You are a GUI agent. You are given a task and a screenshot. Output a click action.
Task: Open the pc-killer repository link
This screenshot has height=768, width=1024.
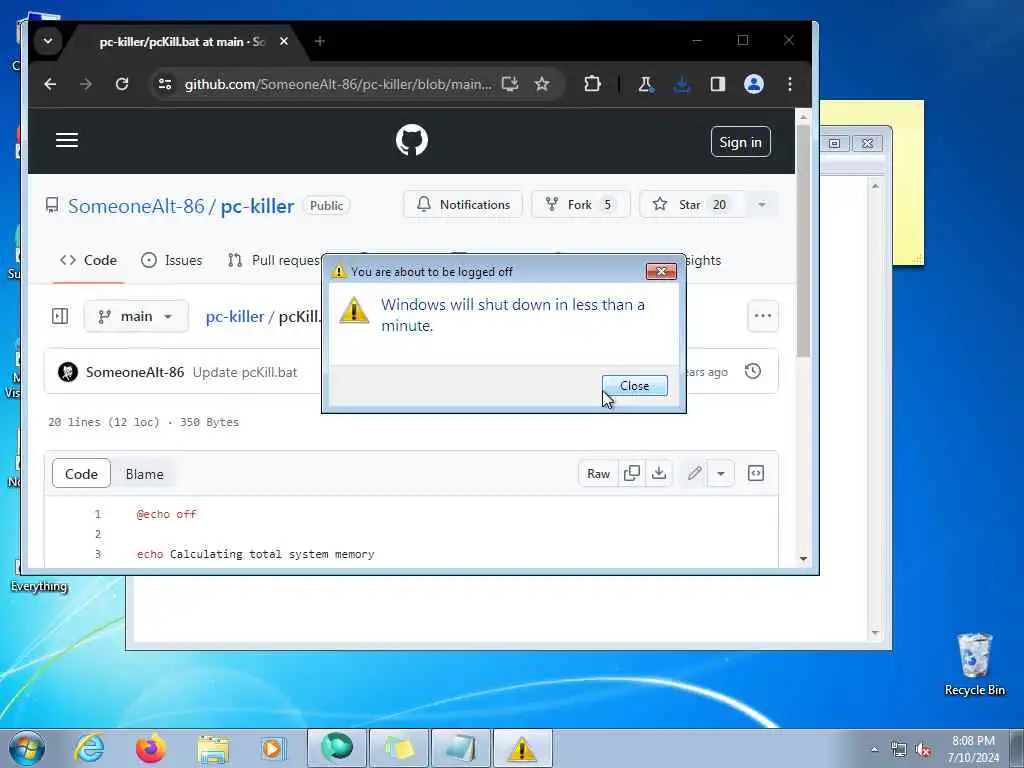(x=257, y=206)
